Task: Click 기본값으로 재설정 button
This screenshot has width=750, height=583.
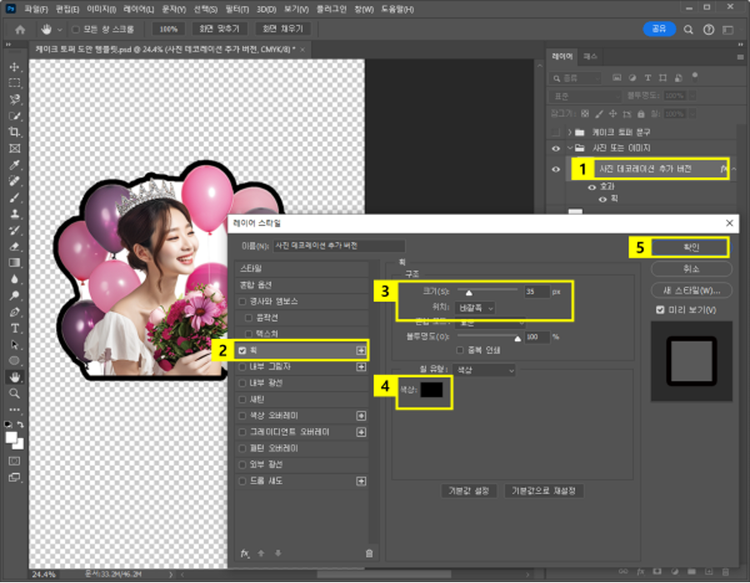Action: pos(544,491)
